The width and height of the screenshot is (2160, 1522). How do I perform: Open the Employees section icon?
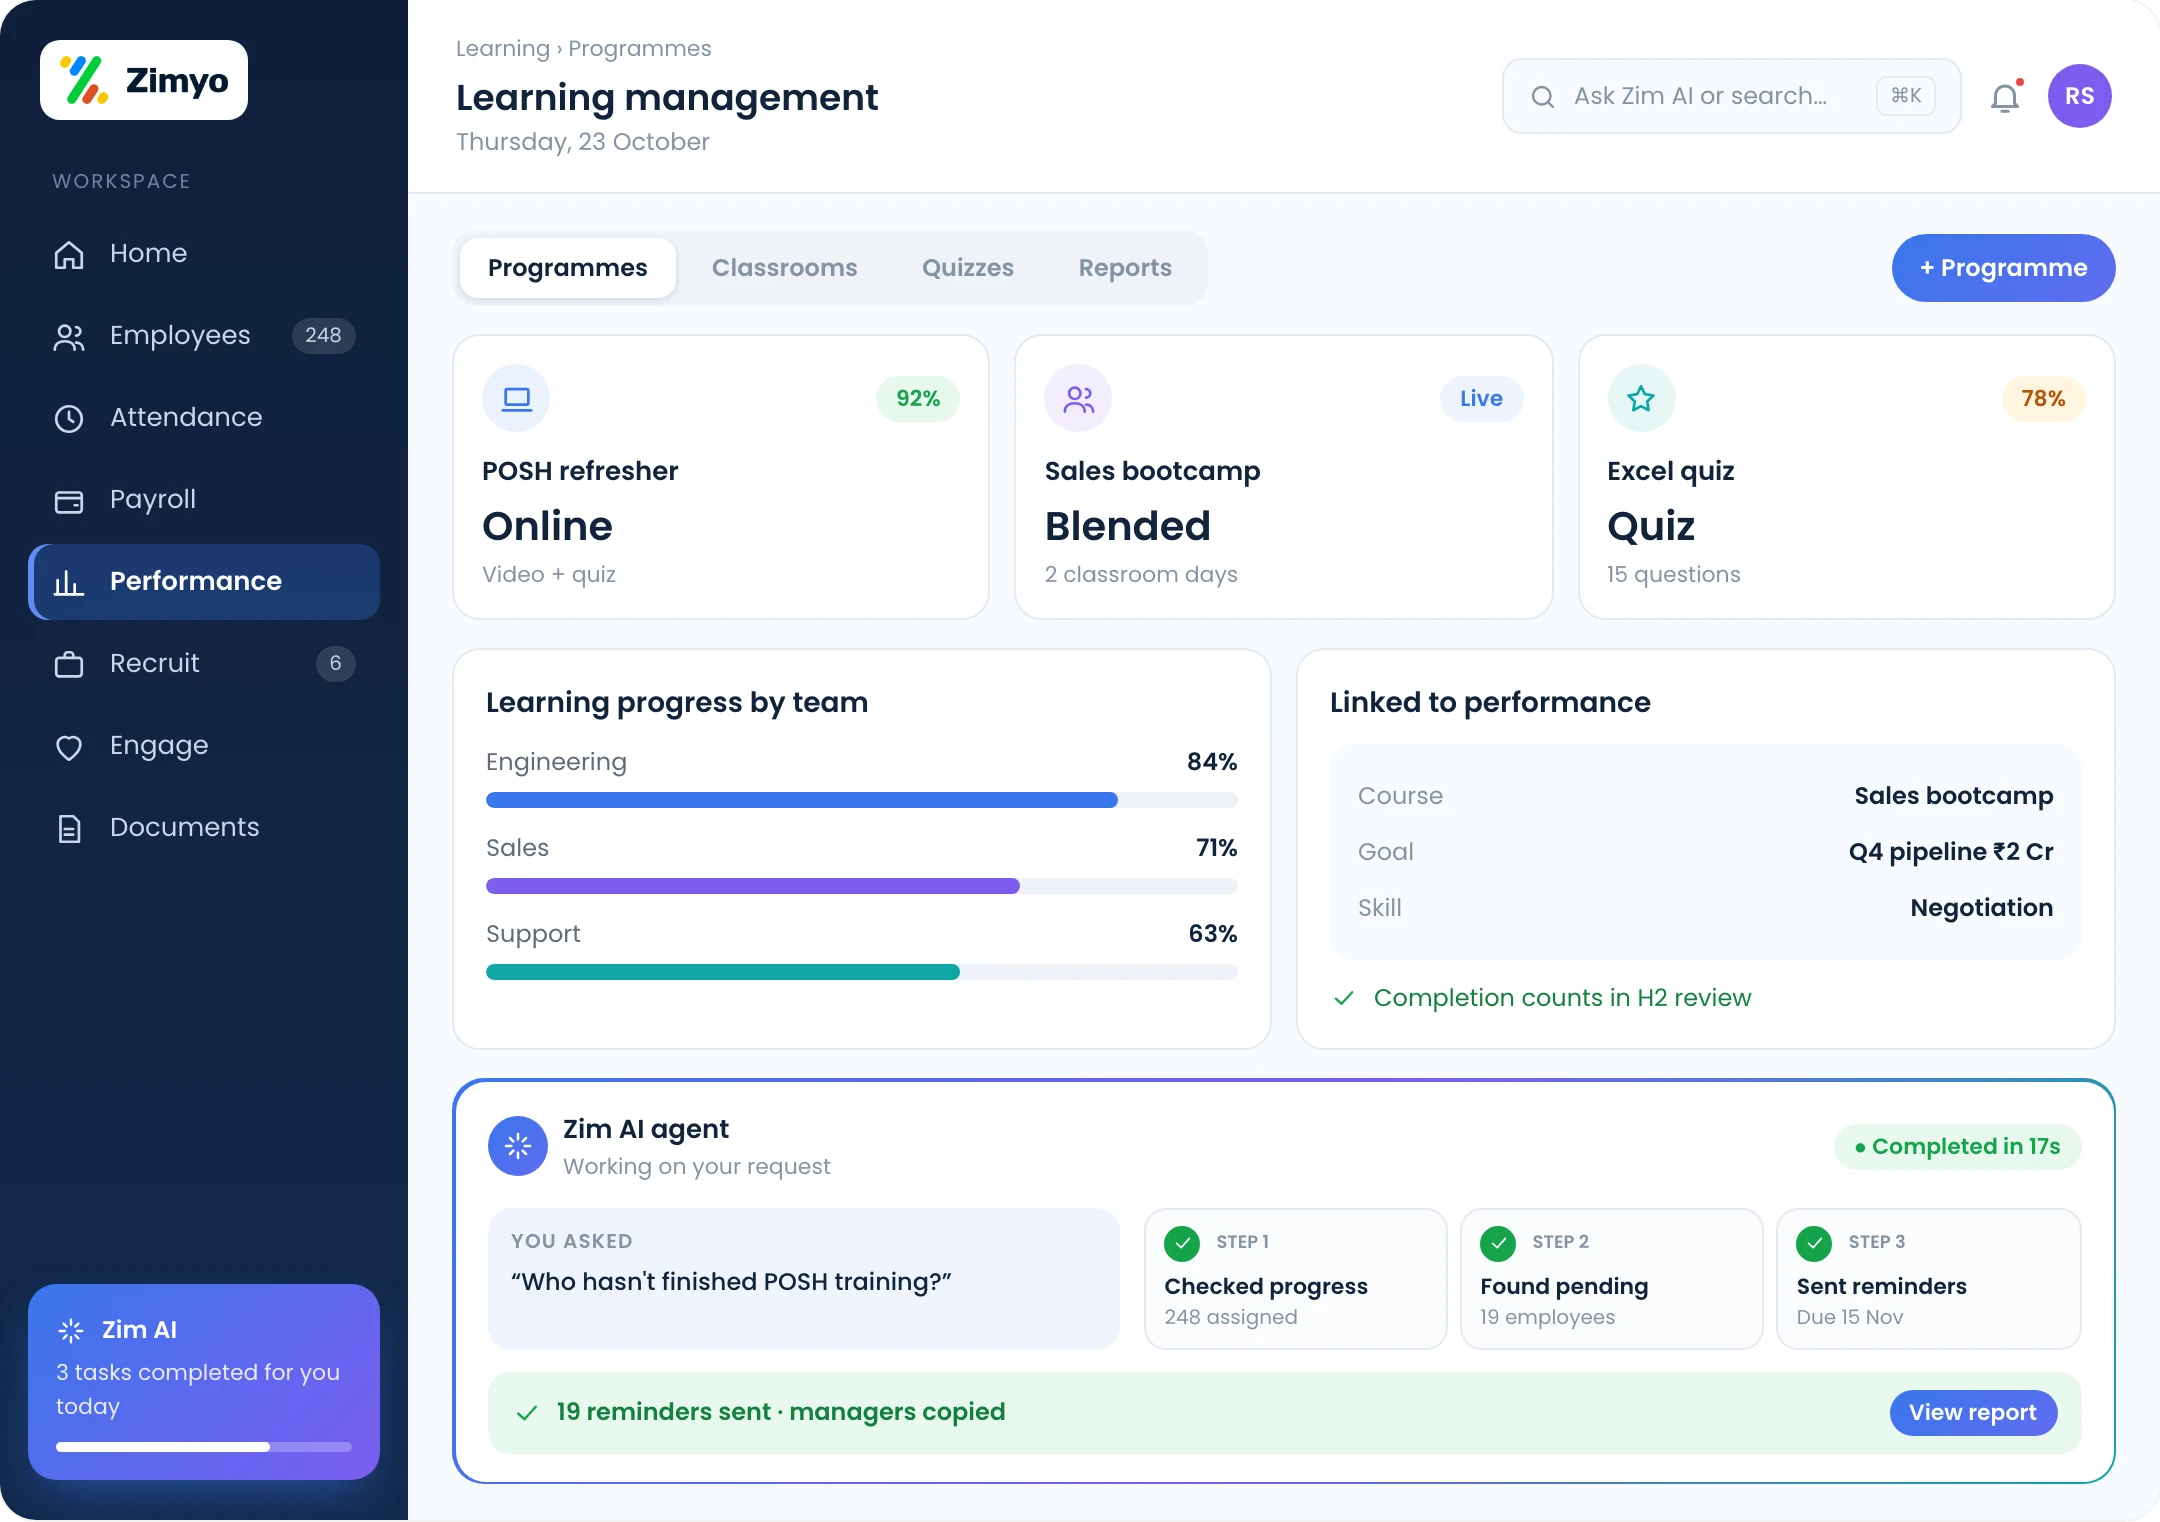tap(69, 337)
